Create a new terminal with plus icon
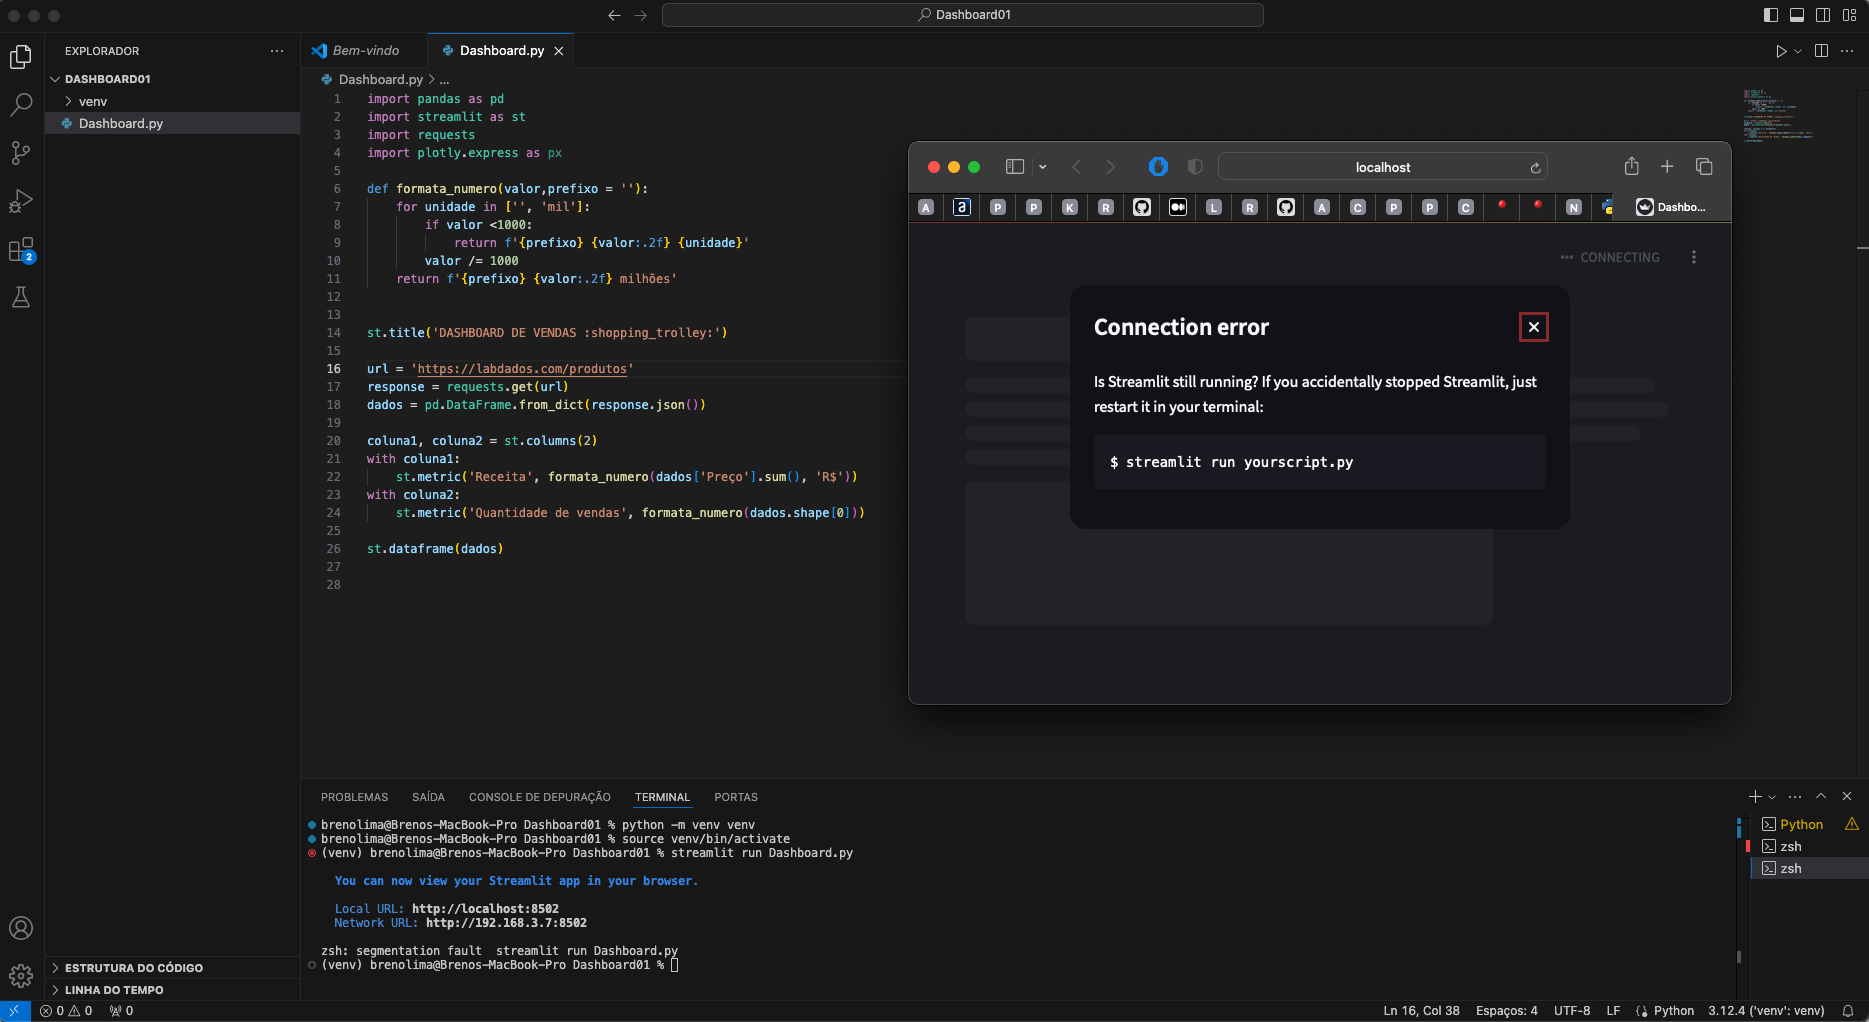1869x1022 pixels. [x=1755, y=797]
